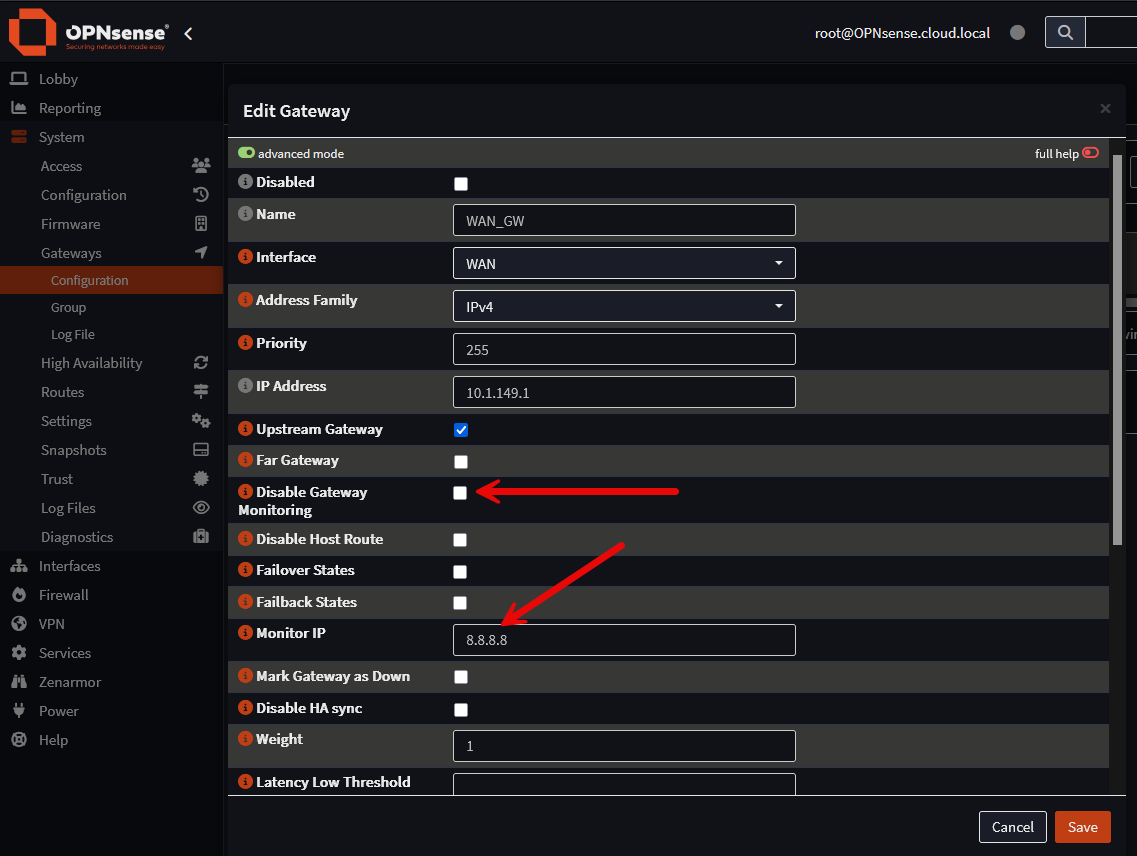Click the Snapshots drive icon
The width and height of the screenshot is (1137, 856).
coord(201,450)
